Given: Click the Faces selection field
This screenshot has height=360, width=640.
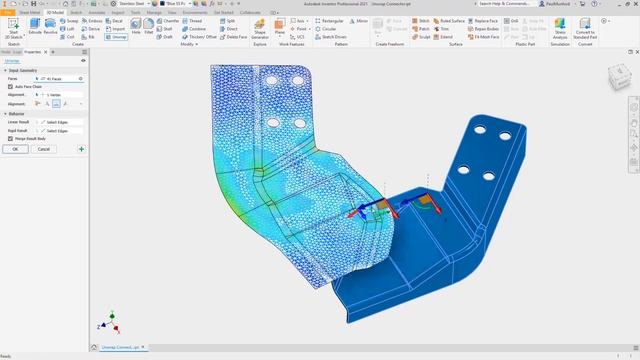Looking at the screenshot, I should pyautogui.click(x=59, y=78).
